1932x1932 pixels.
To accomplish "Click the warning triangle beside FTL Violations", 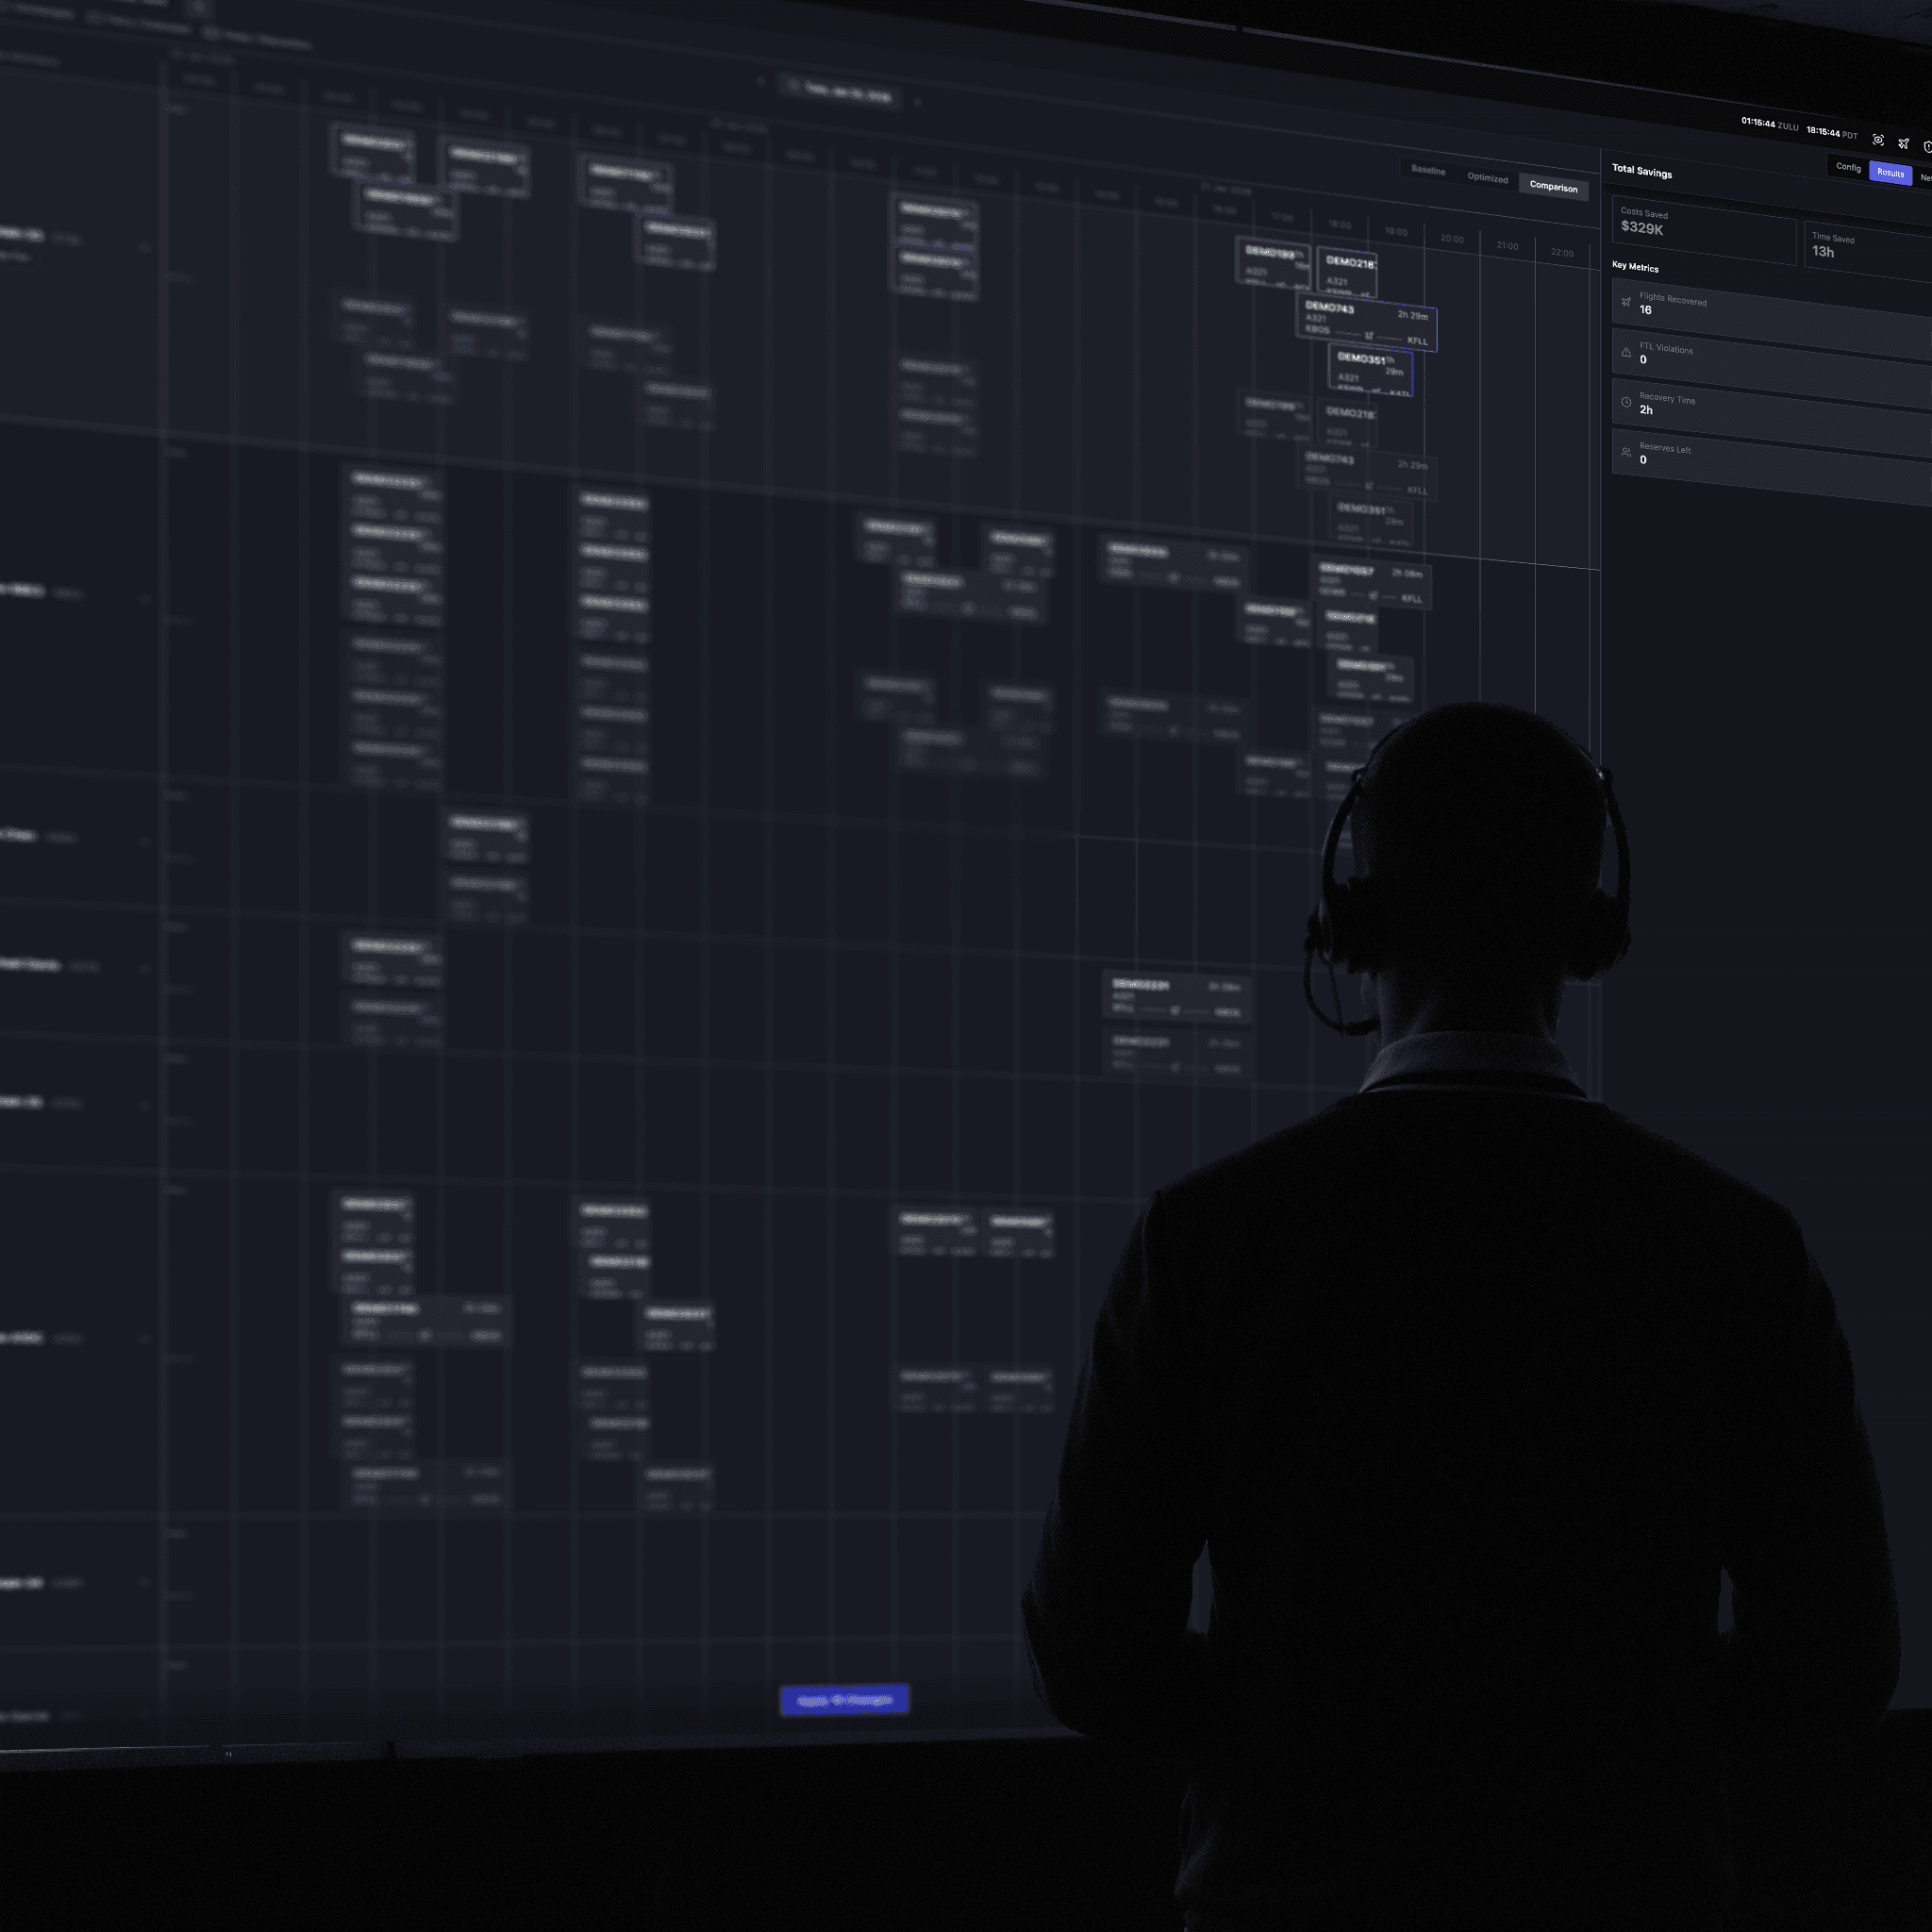I will click(x=1626, y=352).
